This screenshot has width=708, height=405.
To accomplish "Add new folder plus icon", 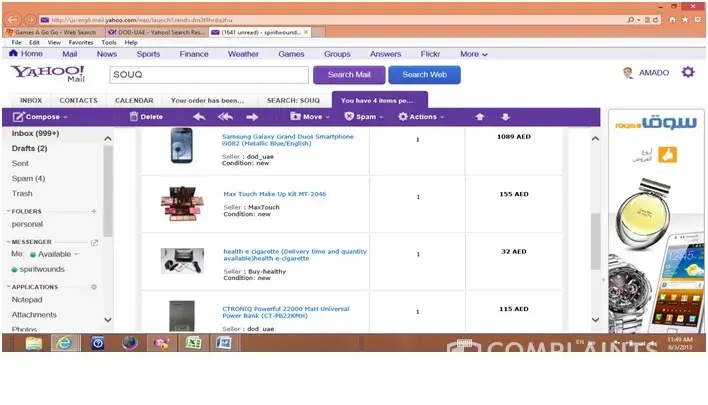I will pos(94,211).
